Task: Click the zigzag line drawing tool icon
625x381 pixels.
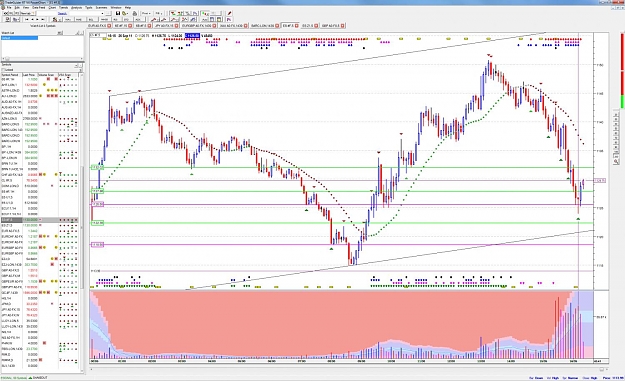Action: [x=175, y=19]
